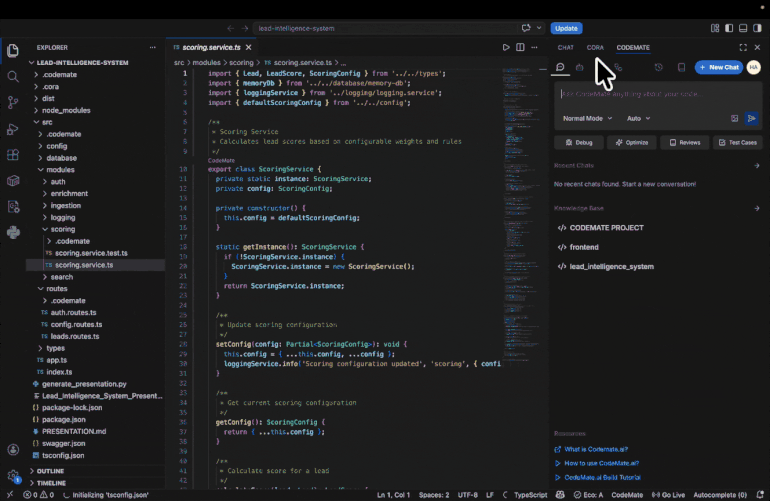The image size is (770, 501).
Task: Click the Copilot icon in title bar
Action: coord(526,28)
